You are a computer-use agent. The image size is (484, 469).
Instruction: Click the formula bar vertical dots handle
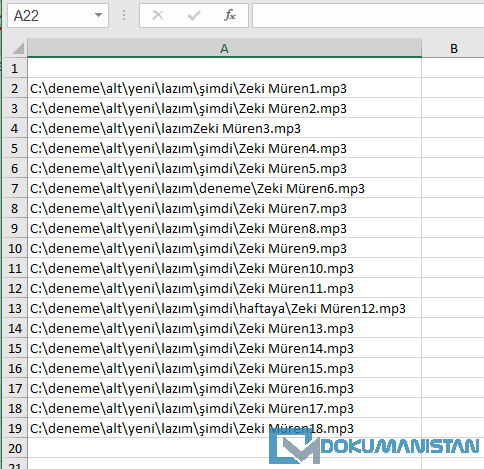point(124,15)
